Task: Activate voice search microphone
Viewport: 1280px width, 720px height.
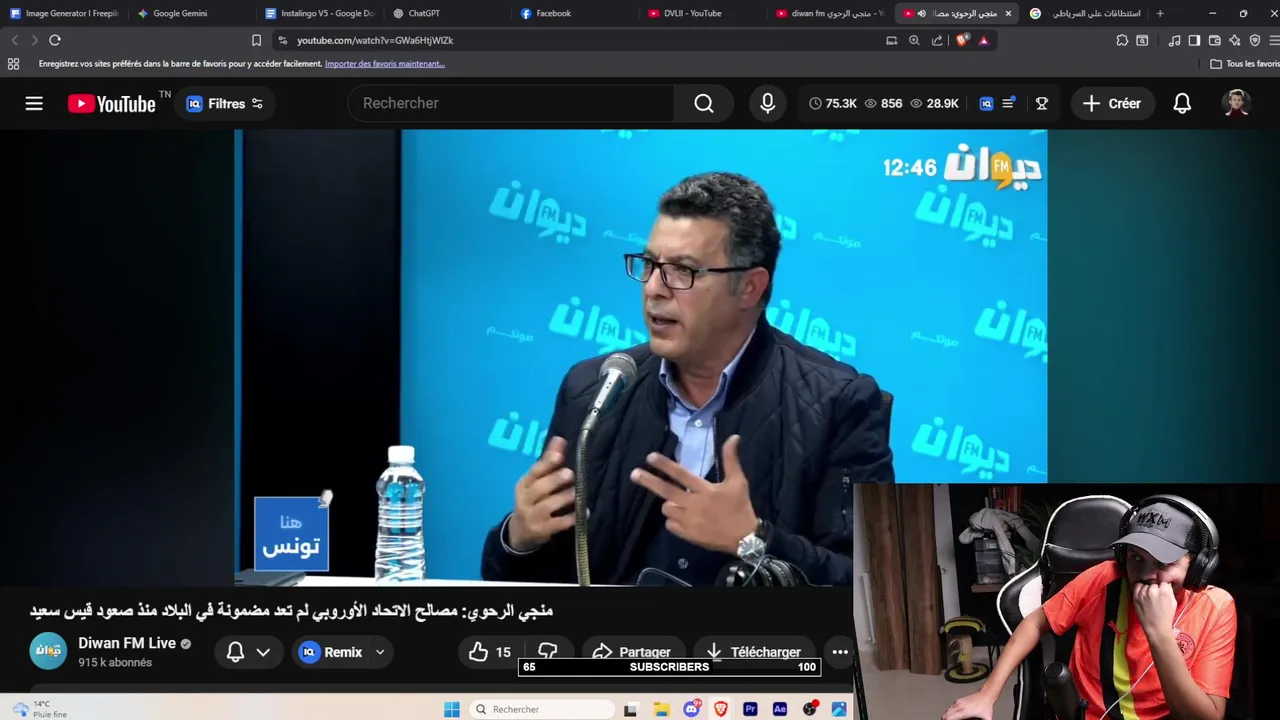Action: click(767, 103)
